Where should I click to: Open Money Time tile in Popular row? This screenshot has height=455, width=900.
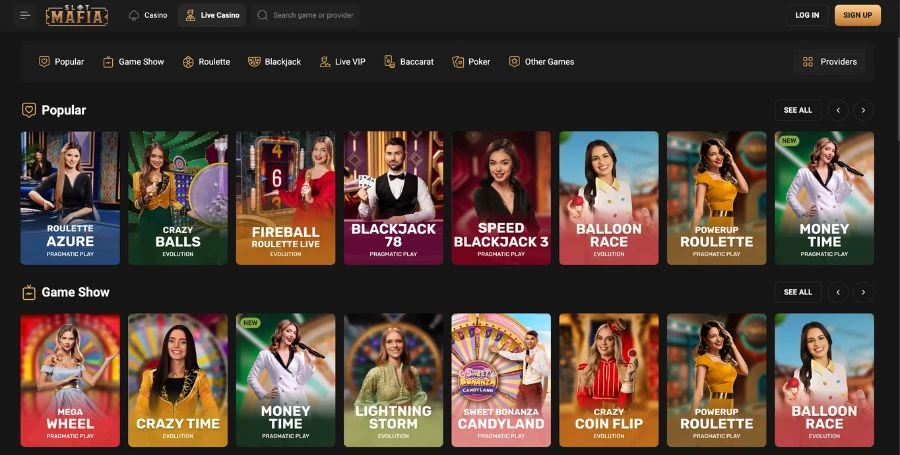click(824, 198)
